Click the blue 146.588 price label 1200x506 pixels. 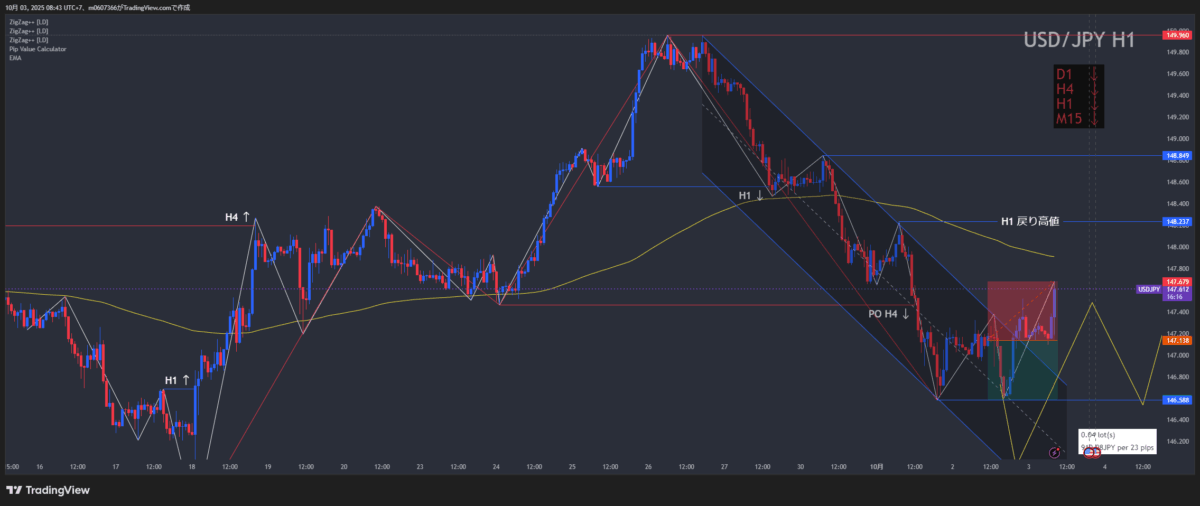pos(1176,401)
